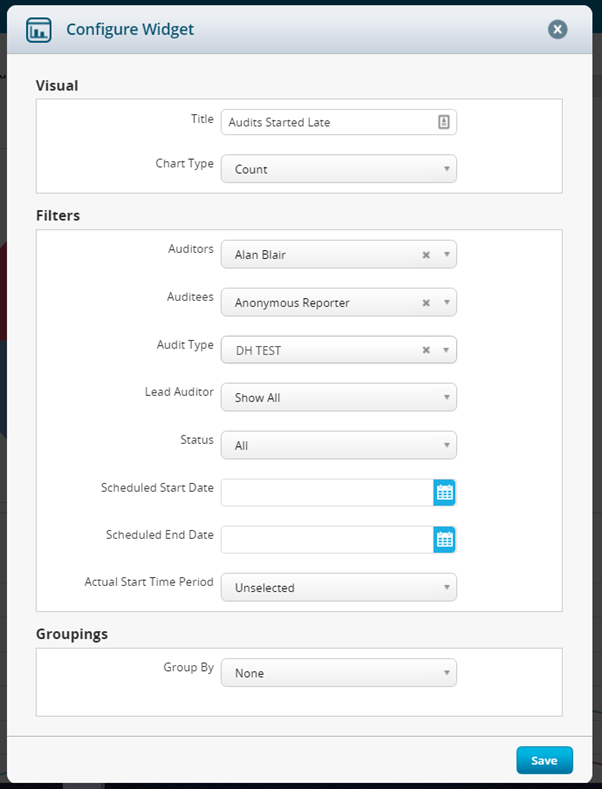This screenshot has width=602, height=789.
Task: Open the Auditees dropdown arrow
Action: pyautogui.click(x=446, y=302)
